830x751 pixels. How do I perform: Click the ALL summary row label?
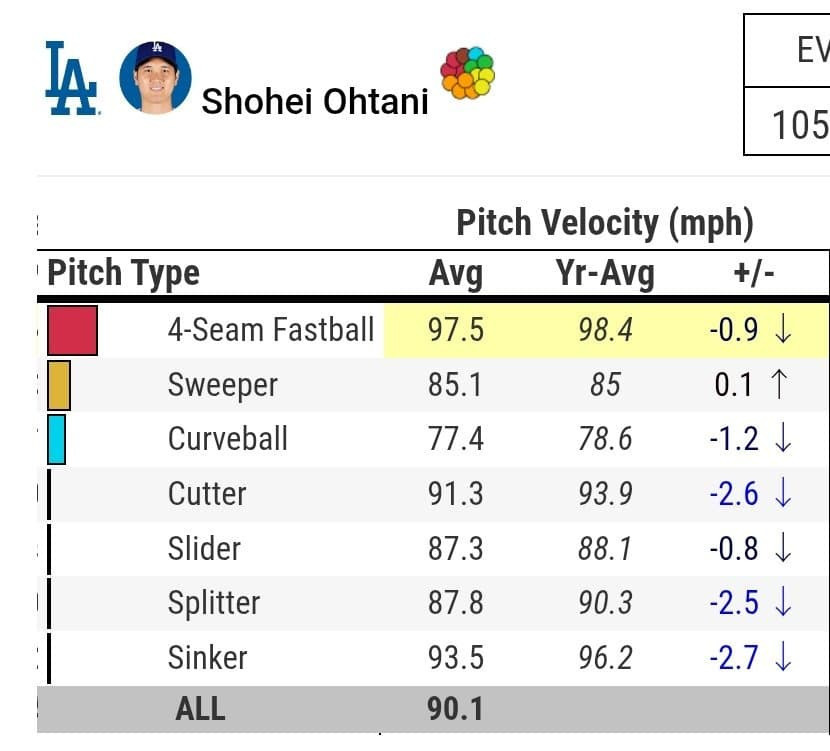(200, 709)
